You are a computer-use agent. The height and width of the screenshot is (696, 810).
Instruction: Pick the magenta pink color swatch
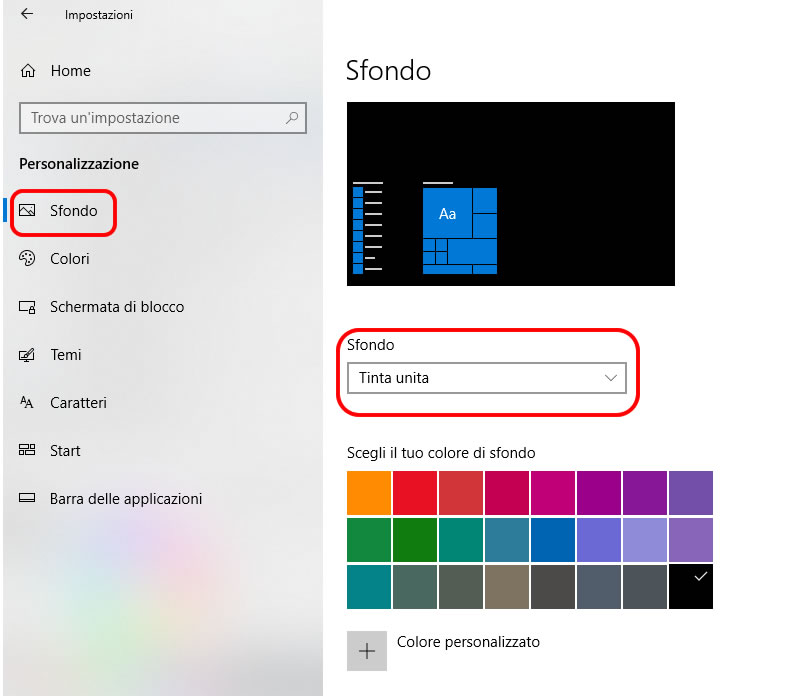pos(553,493)
